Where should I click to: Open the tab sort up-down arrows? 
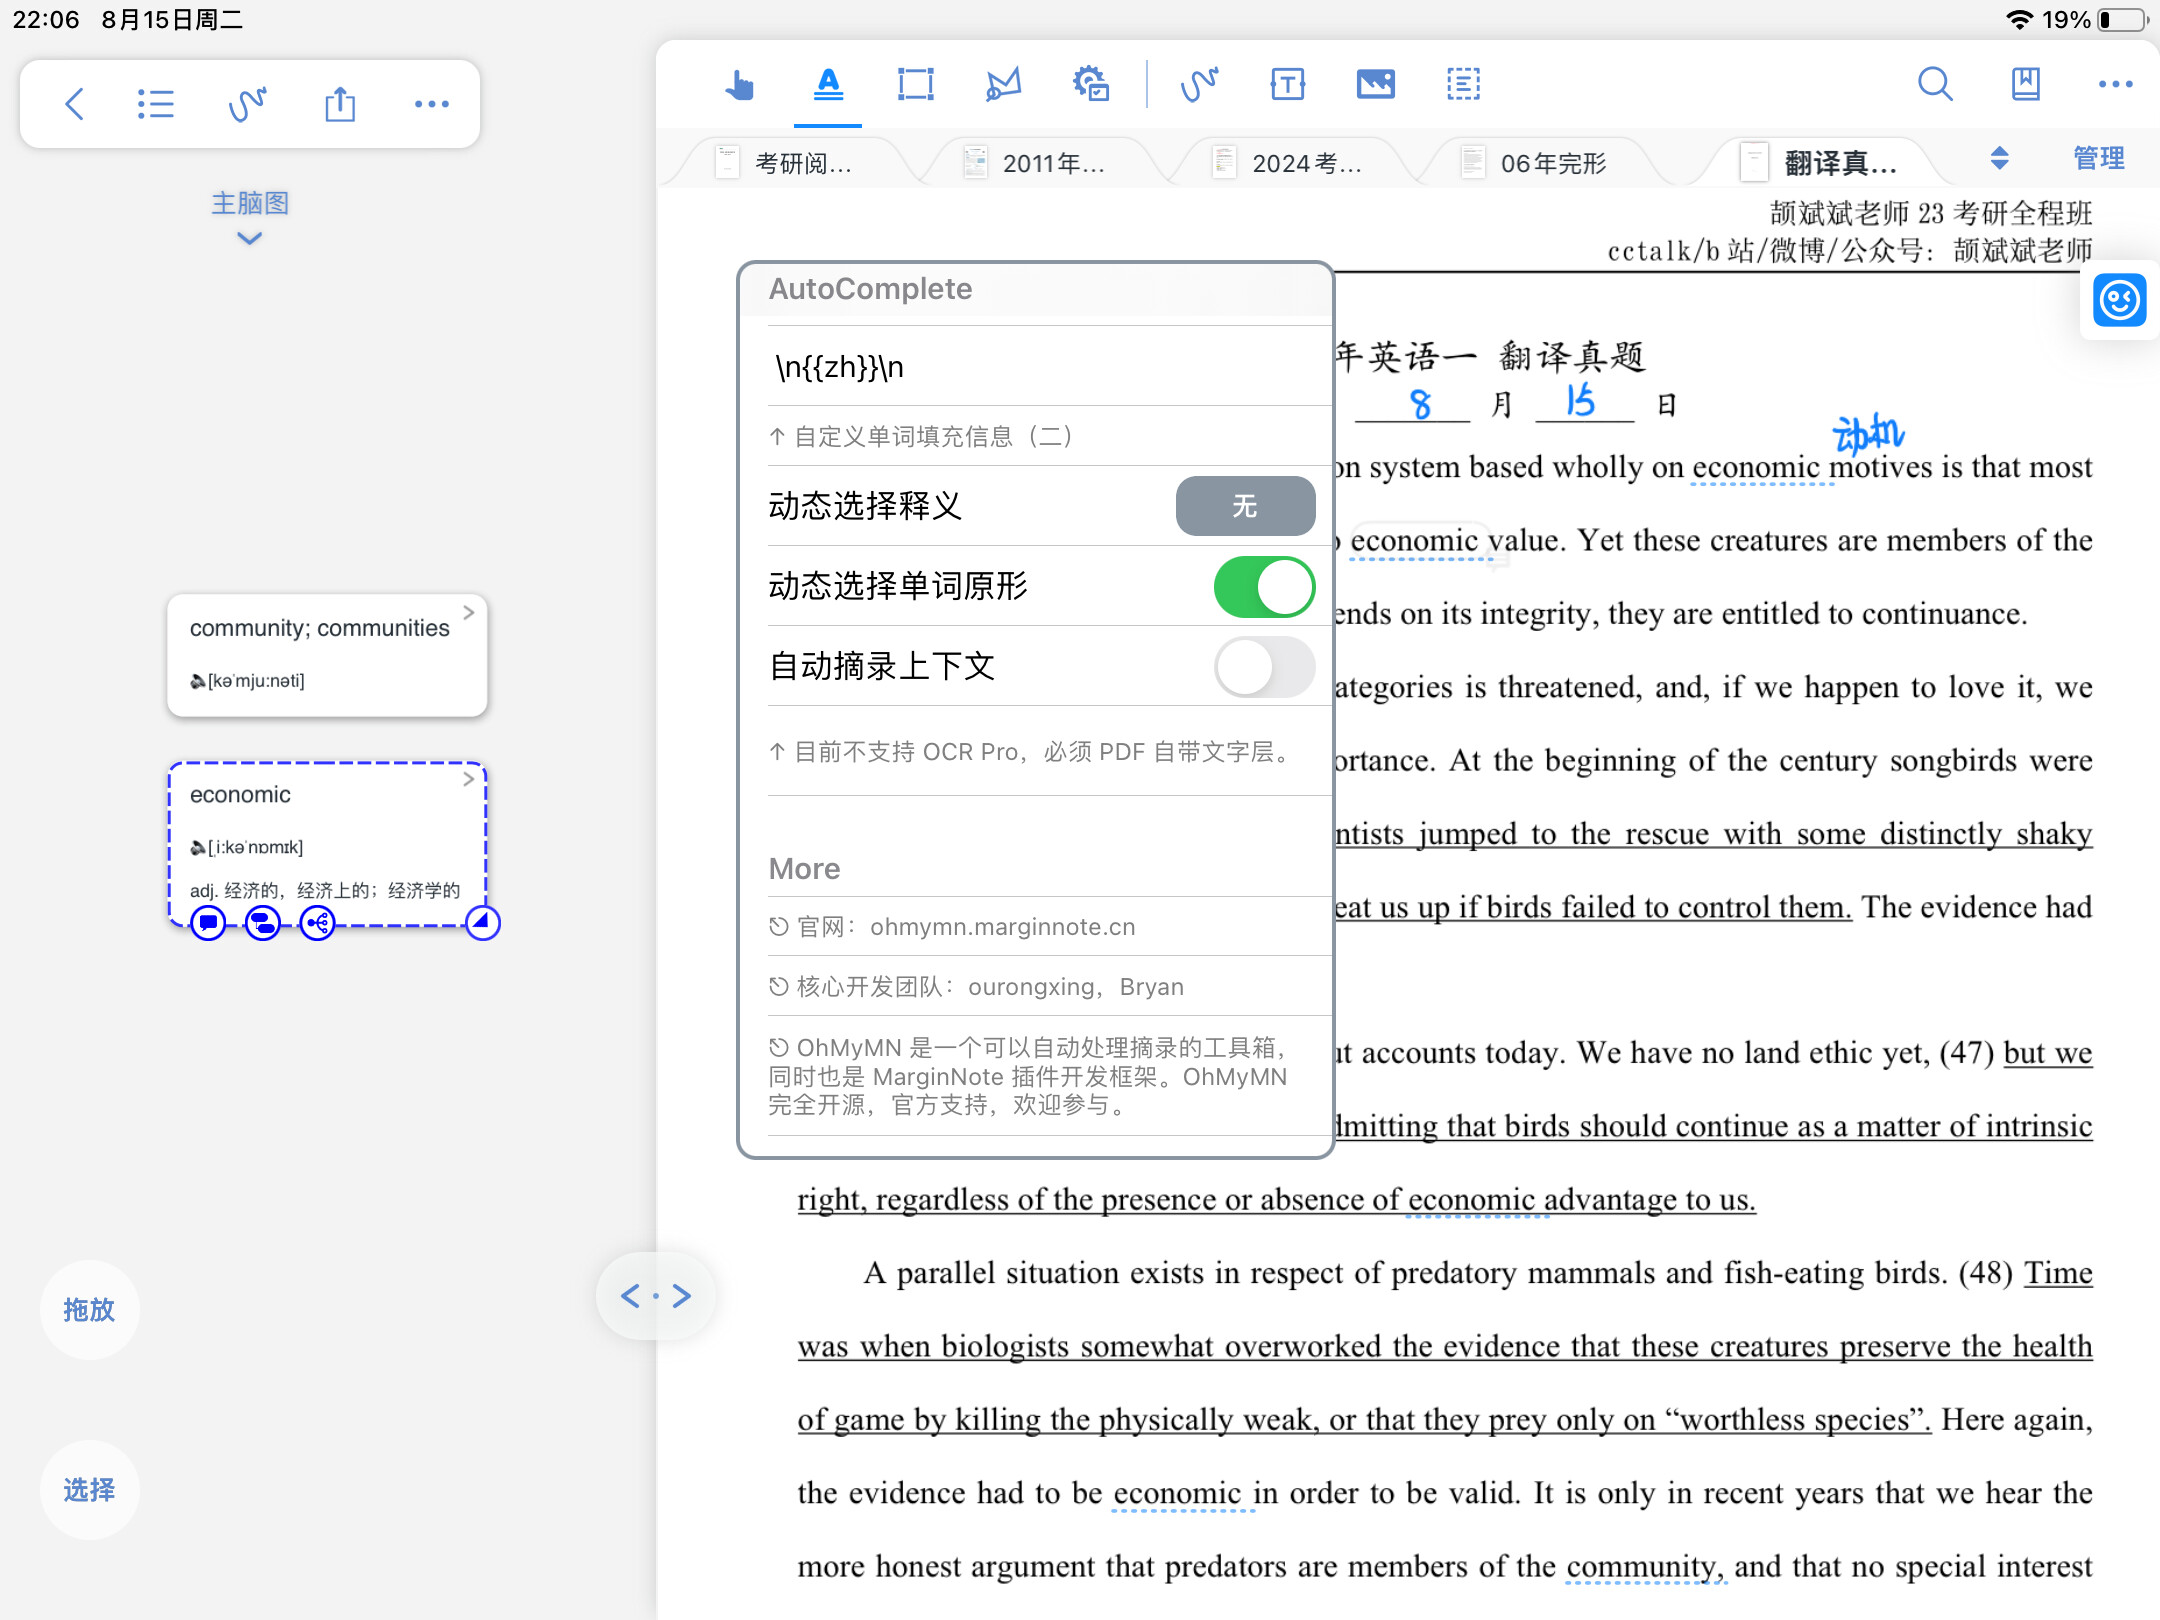click(1999, 158)
